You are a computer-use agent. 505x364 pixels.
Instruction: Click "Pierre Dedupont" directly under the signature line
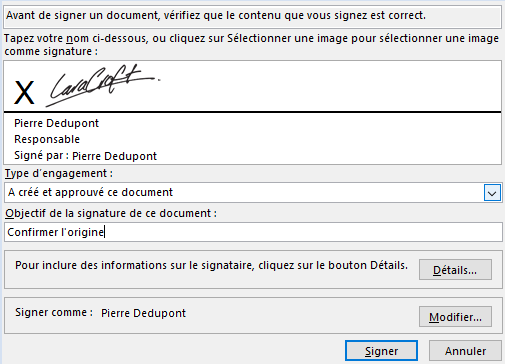56,123
